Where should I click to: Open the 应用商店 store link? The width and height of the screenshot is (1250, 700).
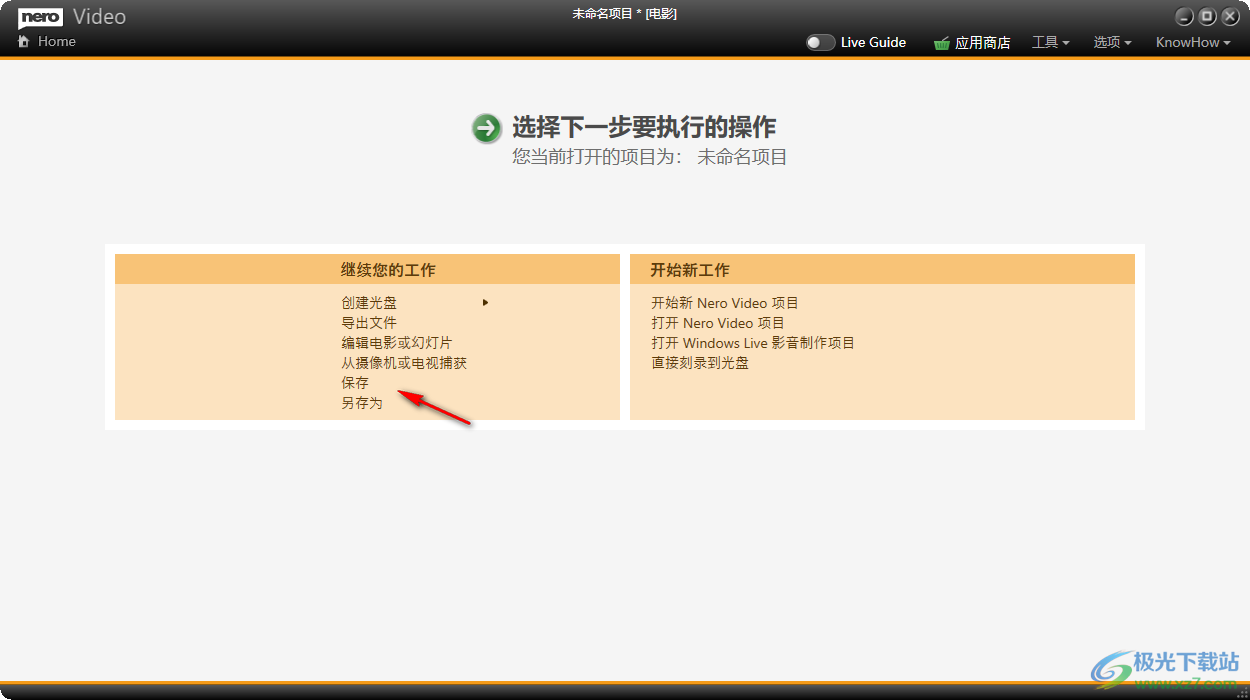[x=982, y=43]
